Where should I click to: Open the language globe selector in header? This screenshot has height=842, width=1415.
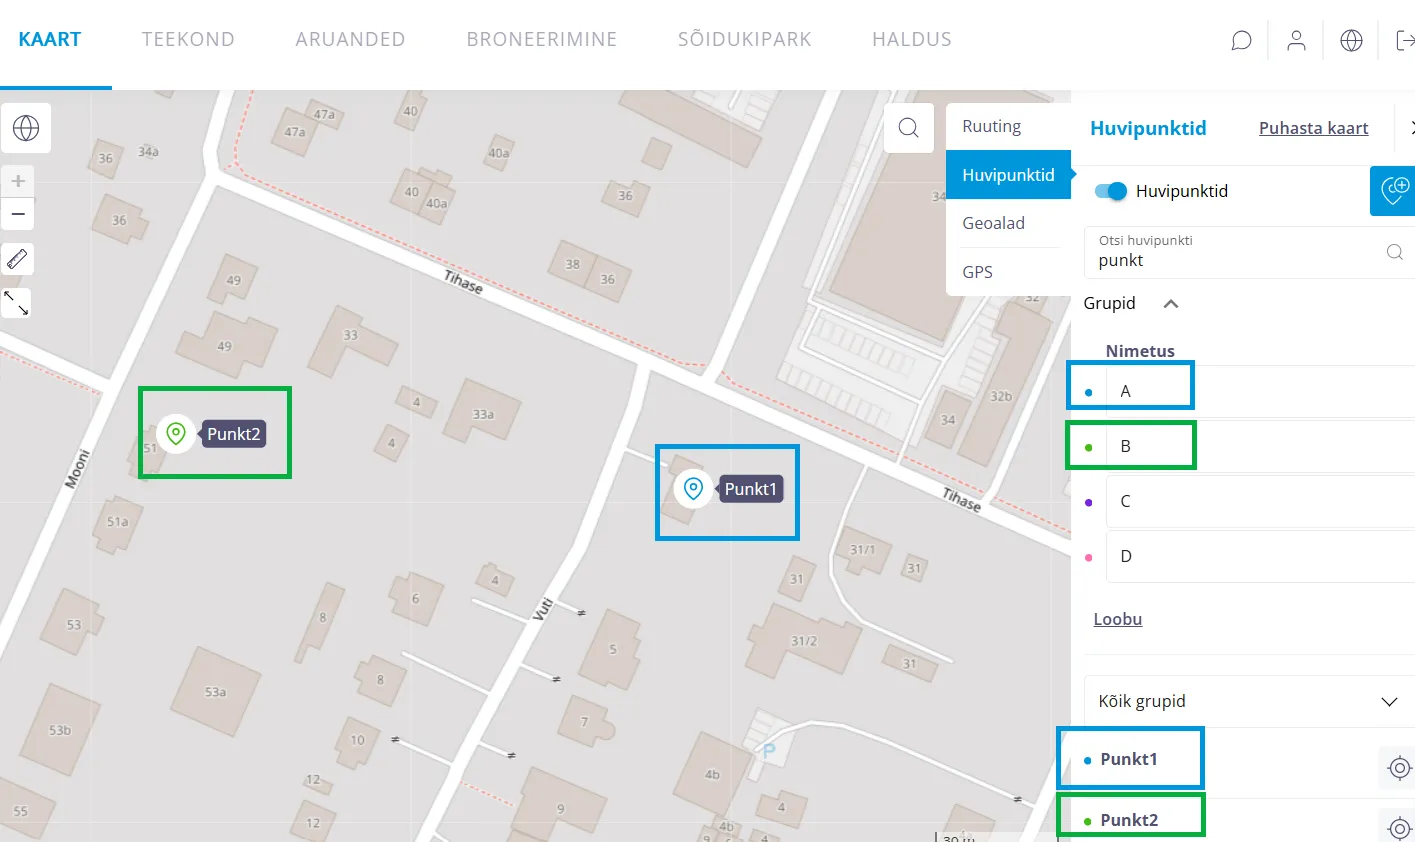tap(1351, 40)
